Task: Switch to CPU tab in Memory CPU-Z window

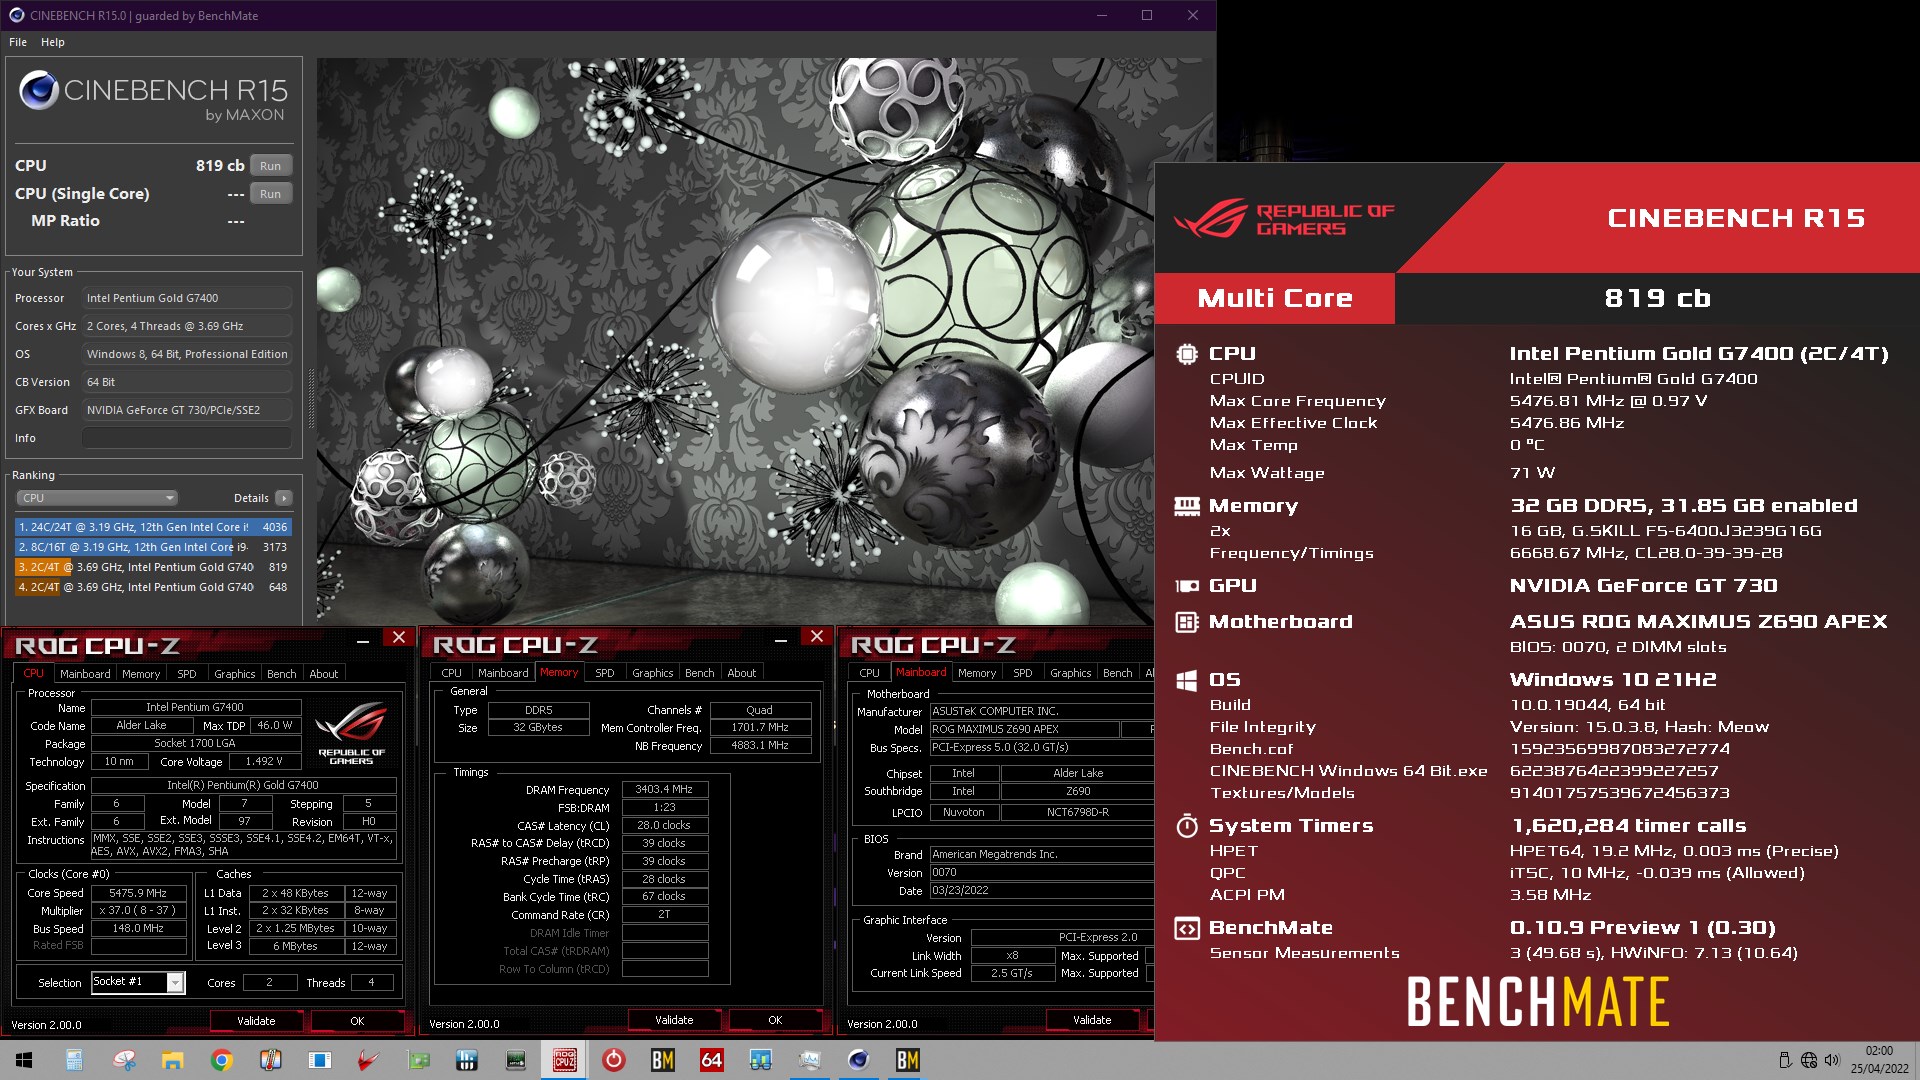Action: pyautogui.click(x=452, y=673)
